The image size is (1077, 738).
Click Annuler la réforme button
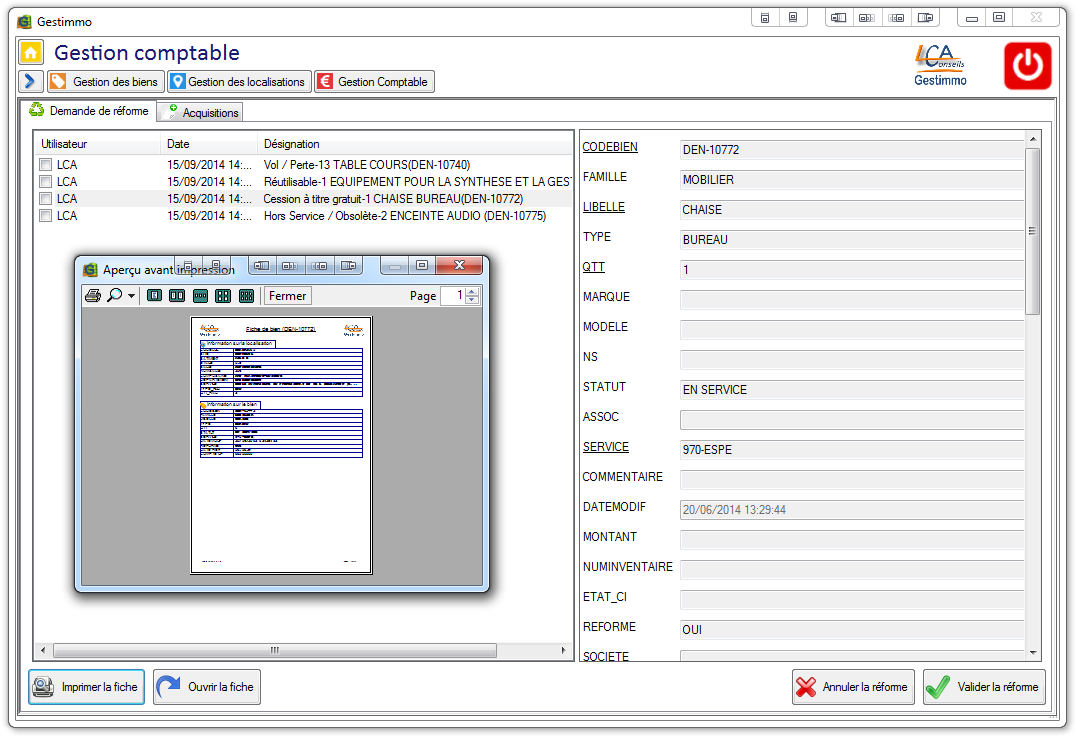(x=853, y=687)
